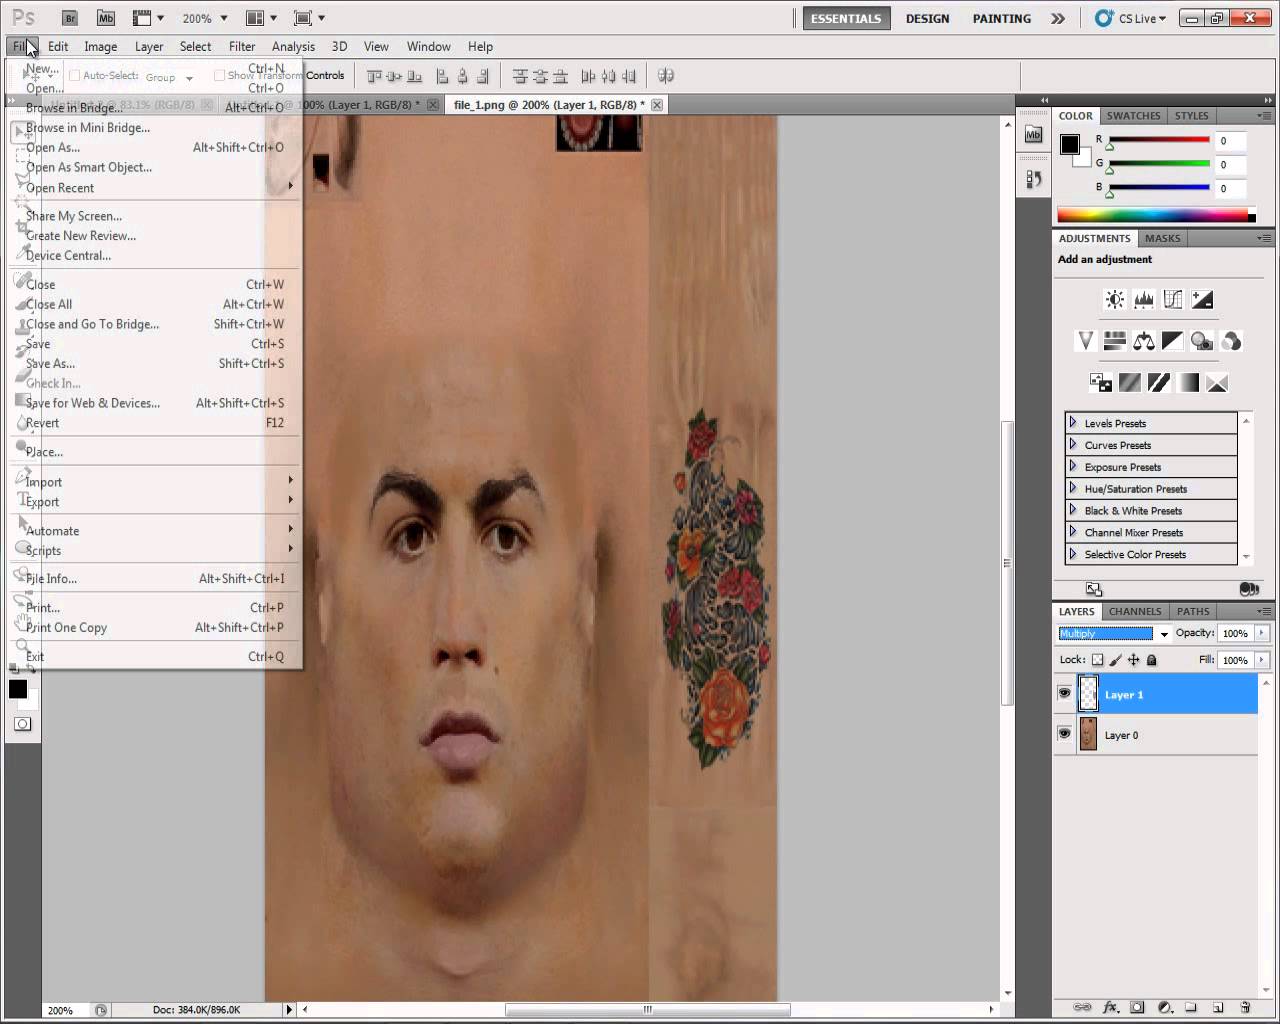Add a Photo Filter adjustment
This screenshot has width=1280, height=1024.
pyautogui.click(x=1202, y=341)
